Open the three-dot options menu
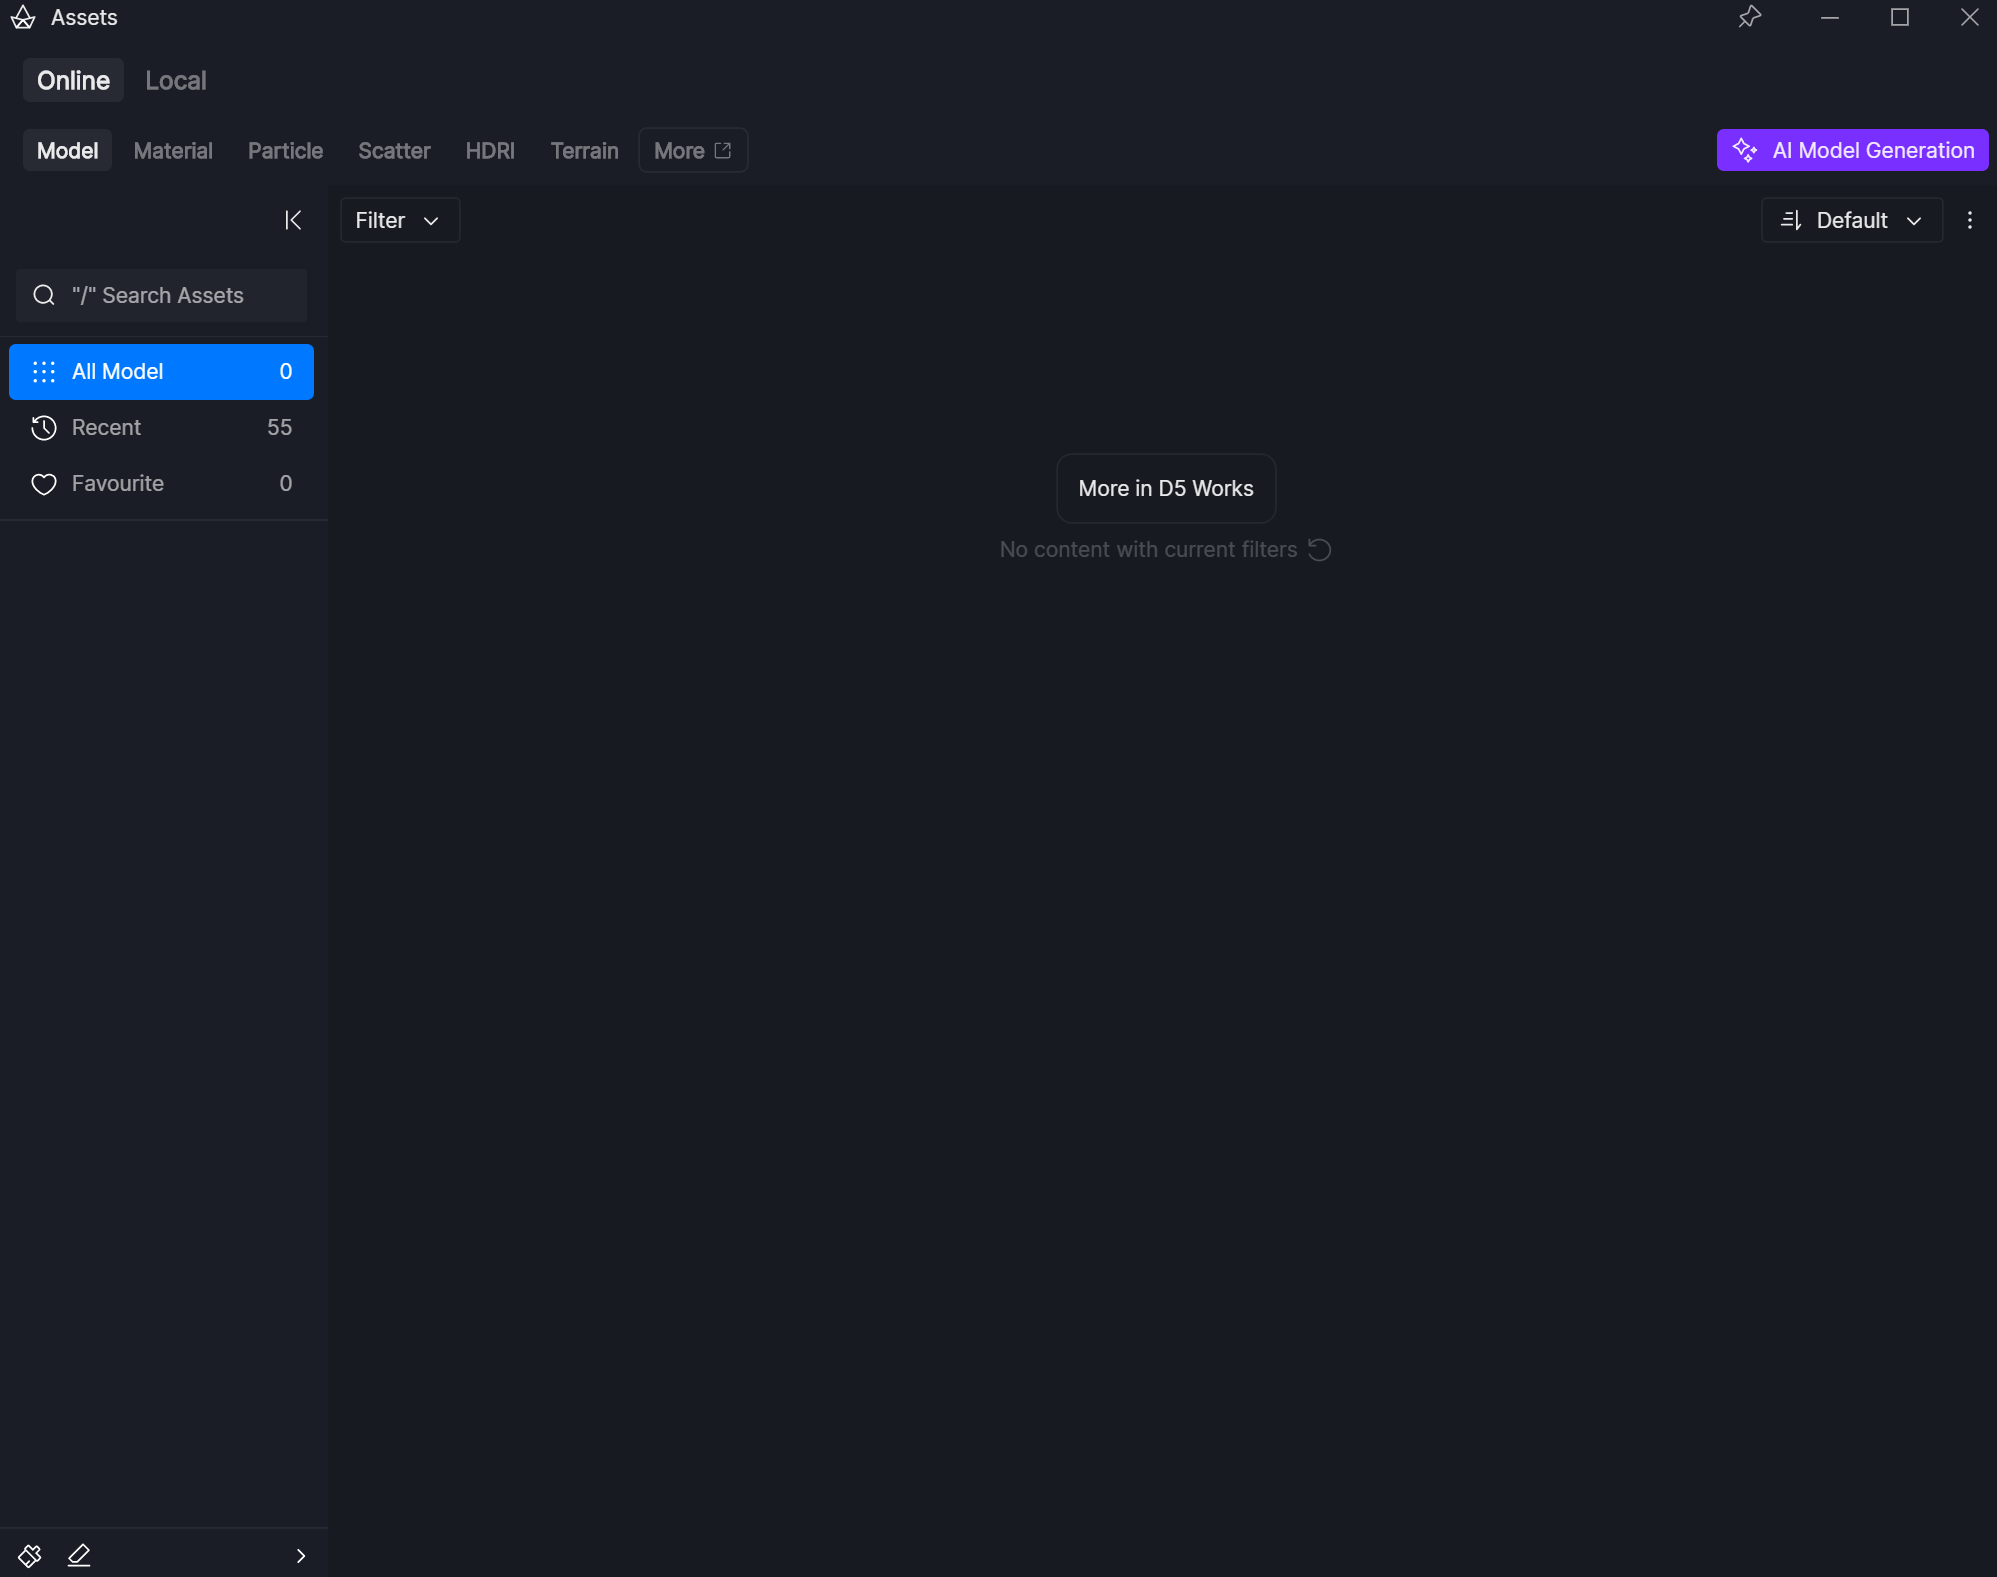The height and width of the screenshot is (1577, 1997). (1969, 220)
